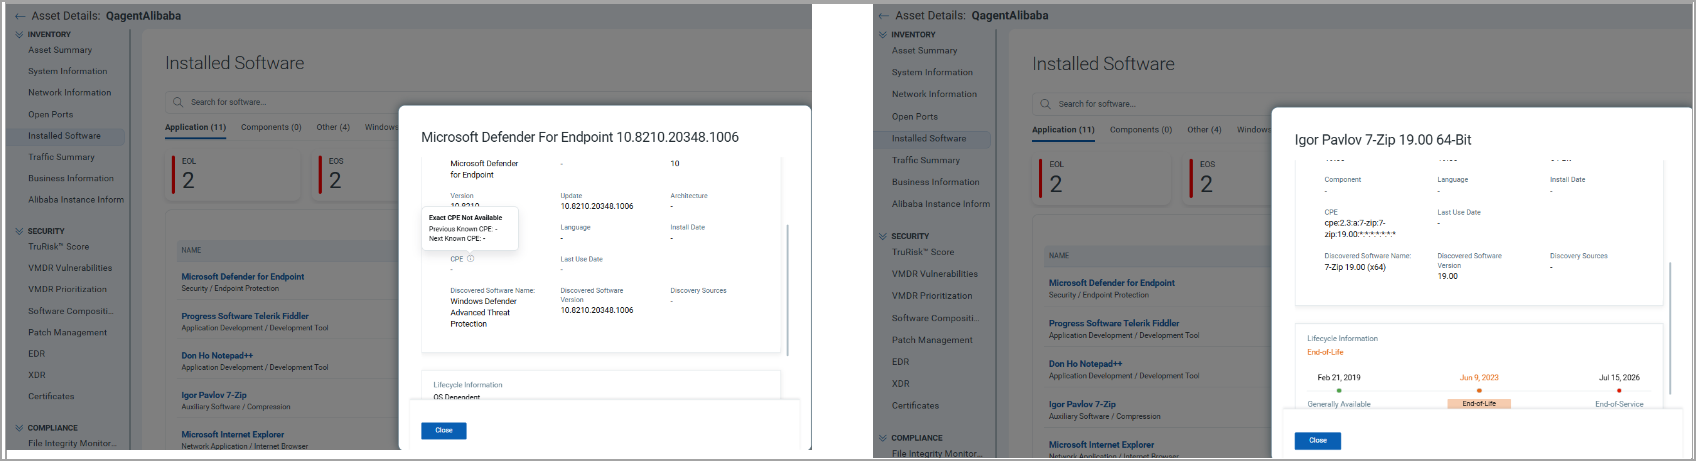Open Microsoft Defender for Endpoint link, left list
The height and width of the screenshot is (461, 1696).
[243, 277]
